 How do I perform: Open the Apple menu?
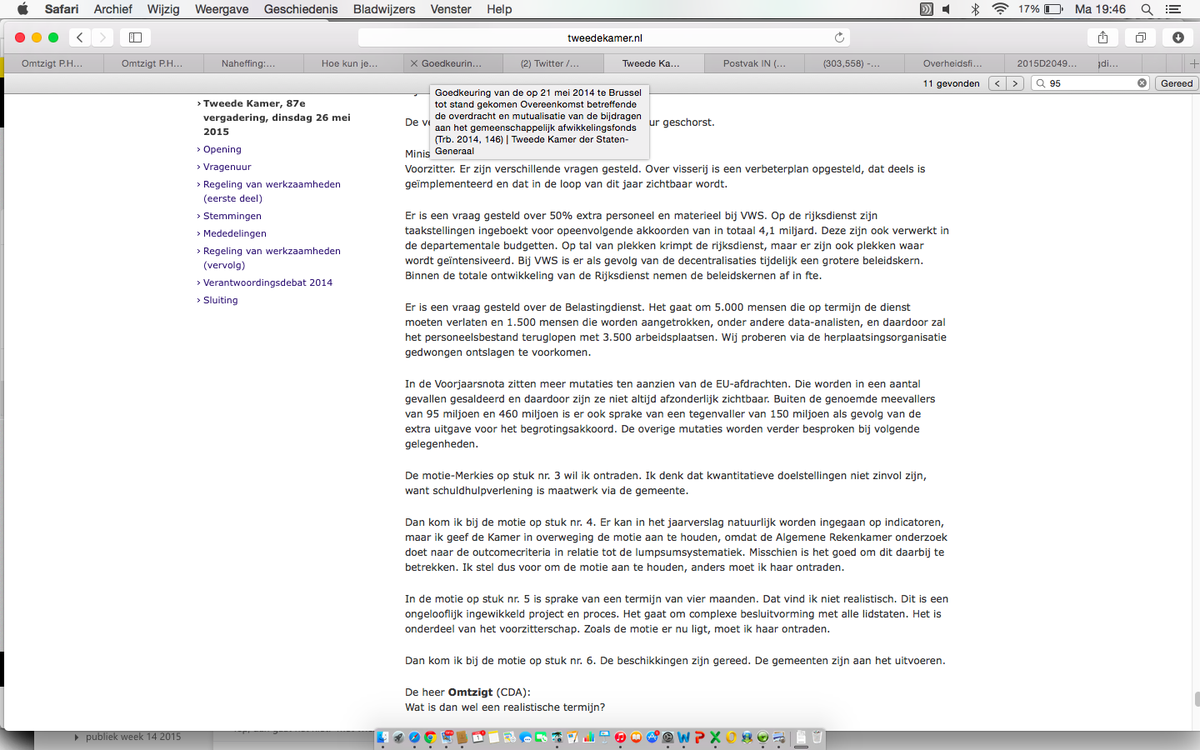pos(22,9)
